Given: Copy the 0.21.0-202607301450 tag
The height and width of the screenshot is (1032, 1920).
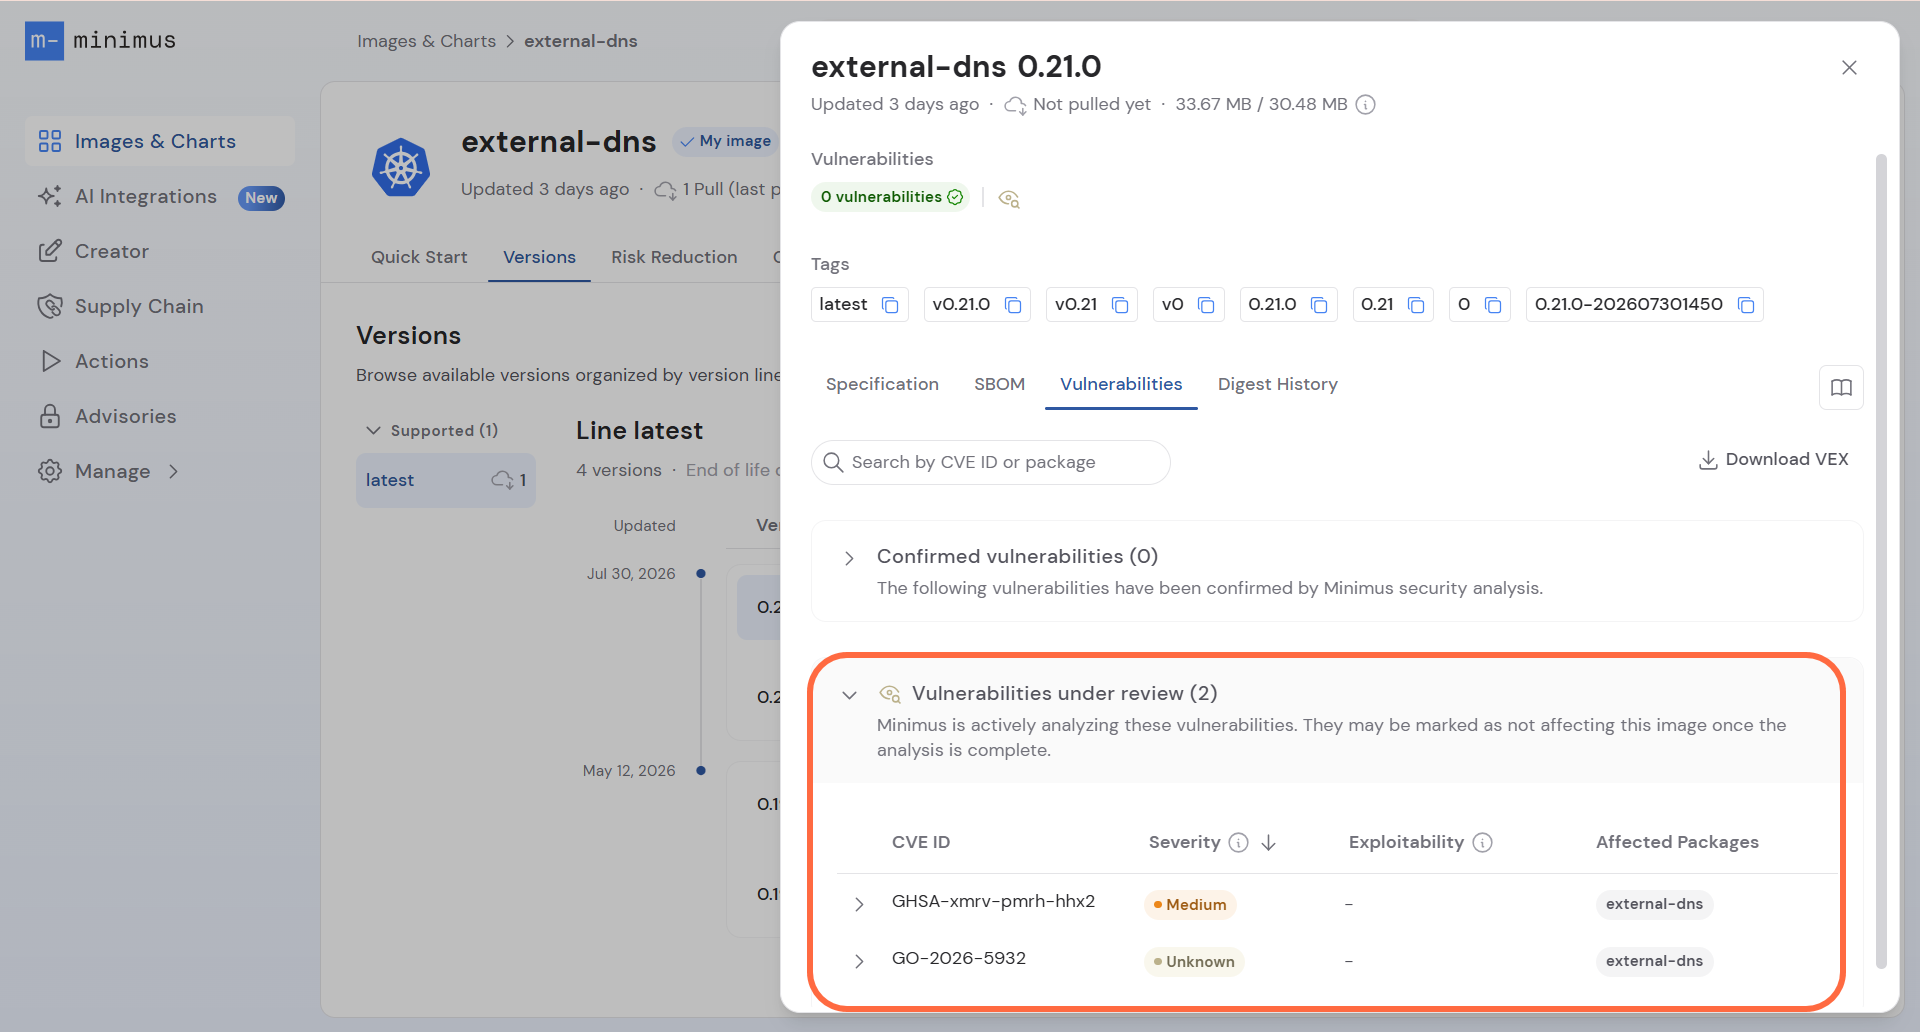Looking at the screenshot, I should pos(1746,305).
